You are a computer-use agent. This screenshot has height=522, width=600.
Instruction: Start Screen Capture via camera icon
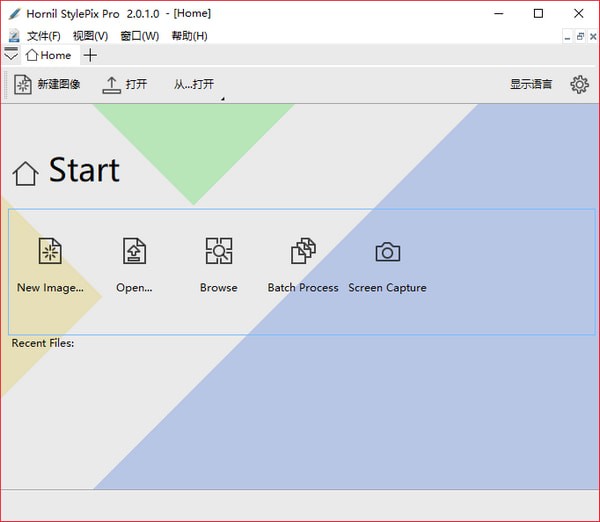pyautogui.click(x=387, y=251)
